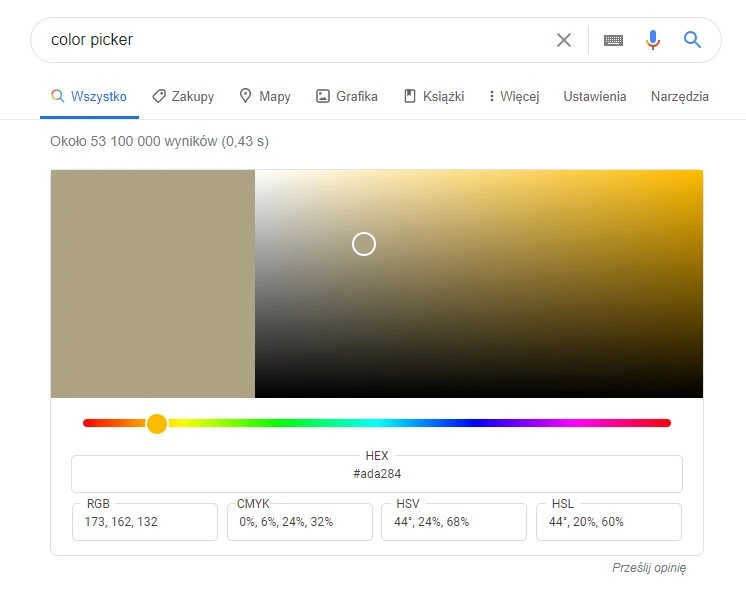The image size is (746, 599).
Task: Click the Prześlij opinię feedback link
Action: point(649,568)
